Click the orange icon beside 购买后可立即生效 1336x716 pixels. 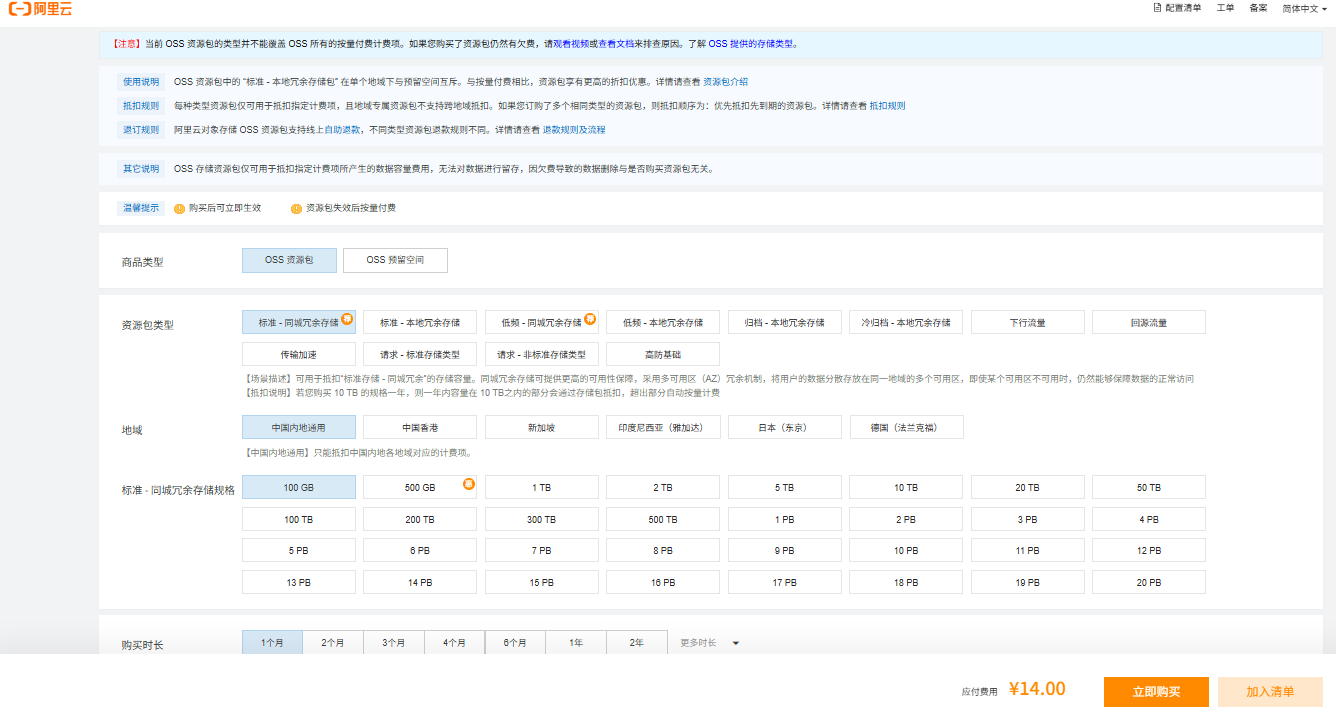click(180, 209)
